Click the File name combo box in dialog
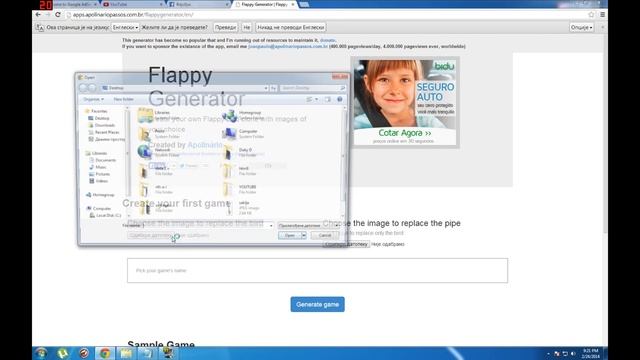This screenshot has height=360, width=640. pyautogui.click(x=209, y=225)
